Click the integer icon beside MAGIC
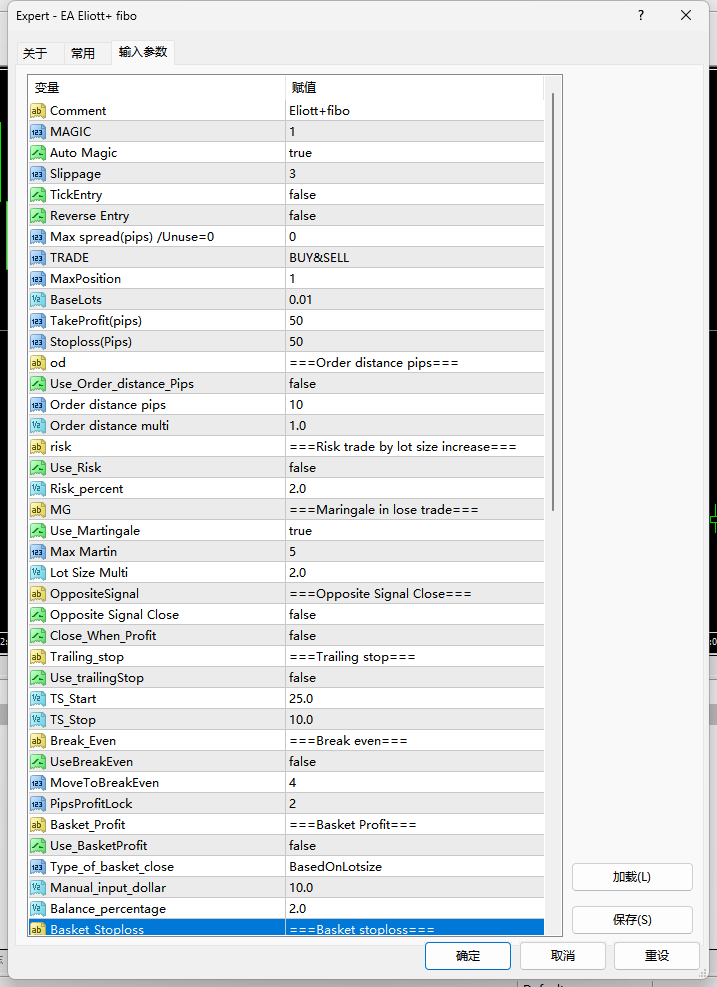This screenshot has height=987, width=717. pos(38,132)
